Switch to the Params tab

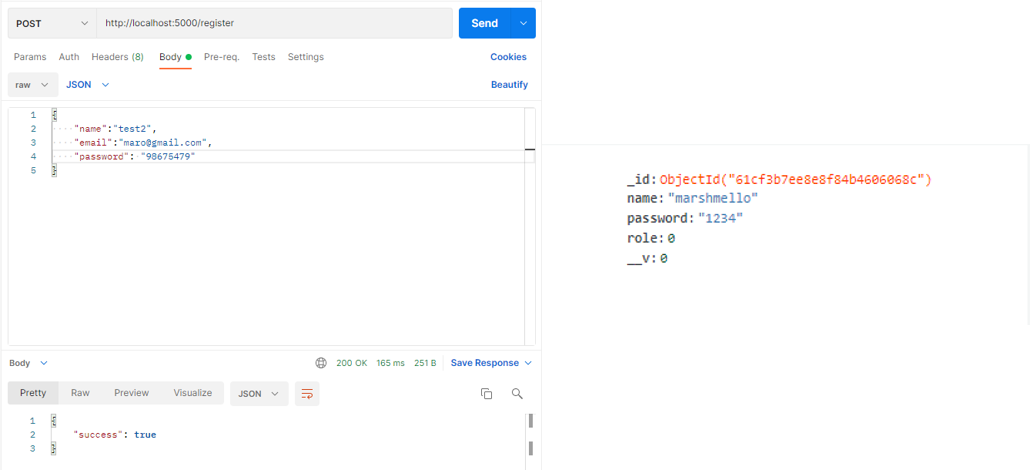[x=30, y=57]
